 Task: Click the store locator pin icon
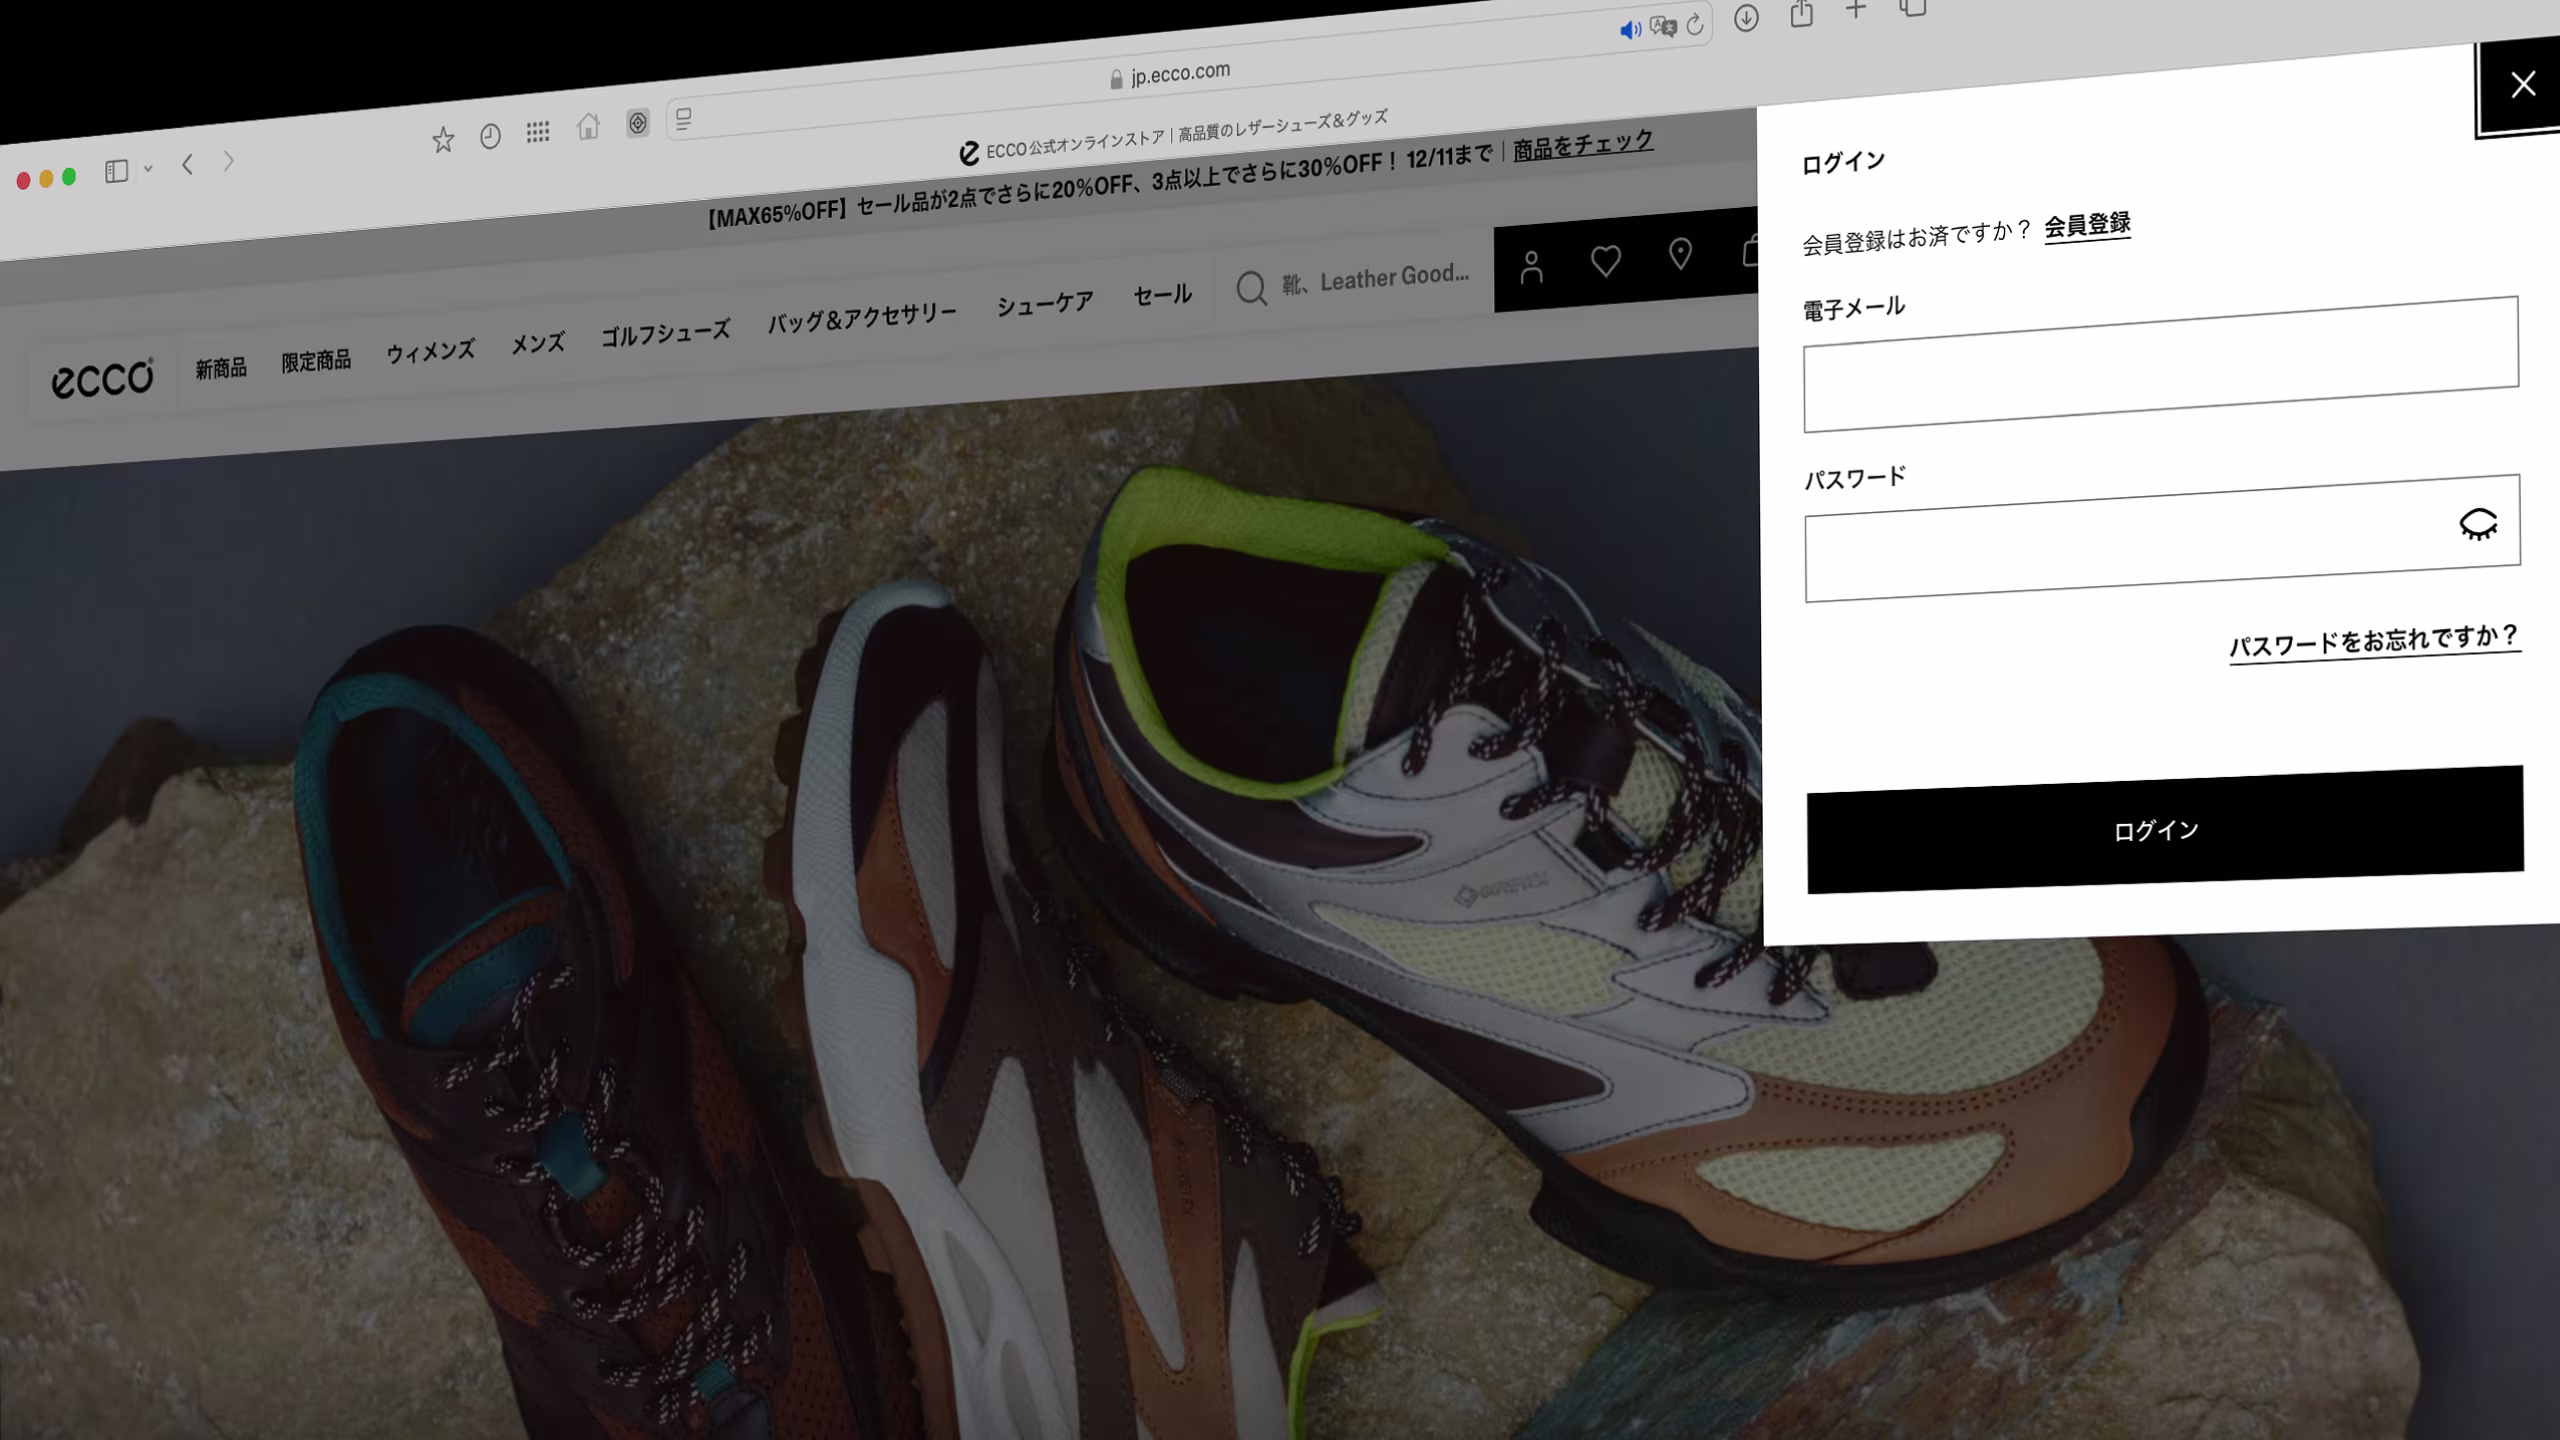click(x=1680, y=255)
